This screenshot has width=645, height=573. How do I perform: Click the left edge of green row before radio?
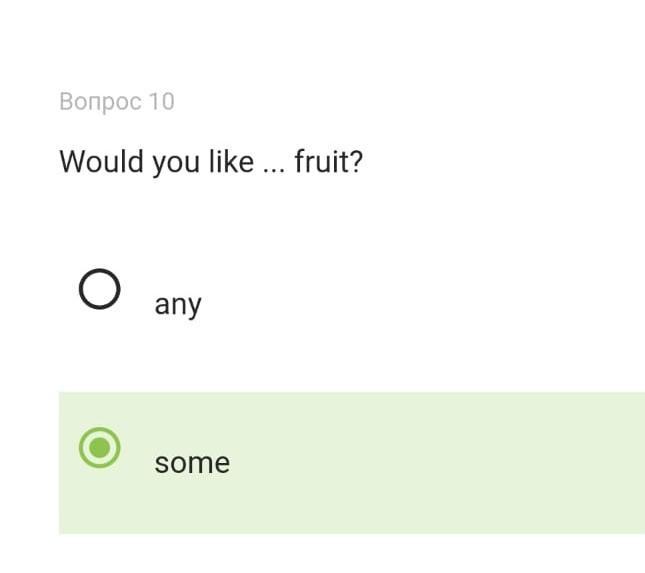click(x=67, y=463)
